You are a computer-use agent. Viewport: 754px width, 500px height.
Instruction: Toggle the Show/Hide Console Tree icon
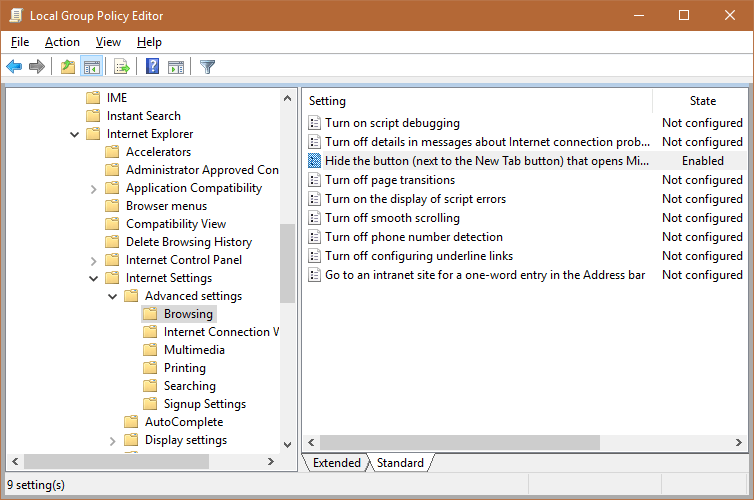click(x=91, y=67)
